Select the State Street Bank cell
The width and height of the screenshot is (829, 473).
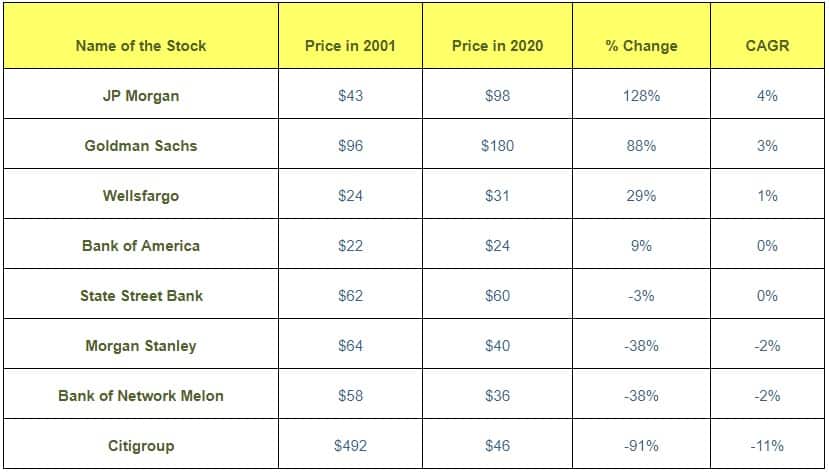click(x=141, y=295)
